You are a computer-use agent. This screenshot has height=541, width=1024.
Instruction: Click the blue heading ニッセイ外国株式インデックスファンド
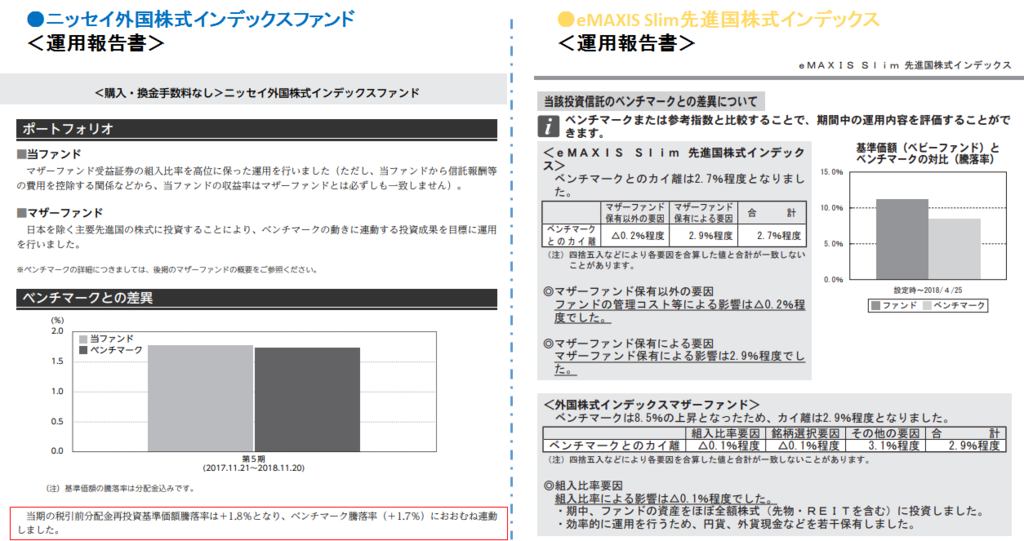pos(200,19)
